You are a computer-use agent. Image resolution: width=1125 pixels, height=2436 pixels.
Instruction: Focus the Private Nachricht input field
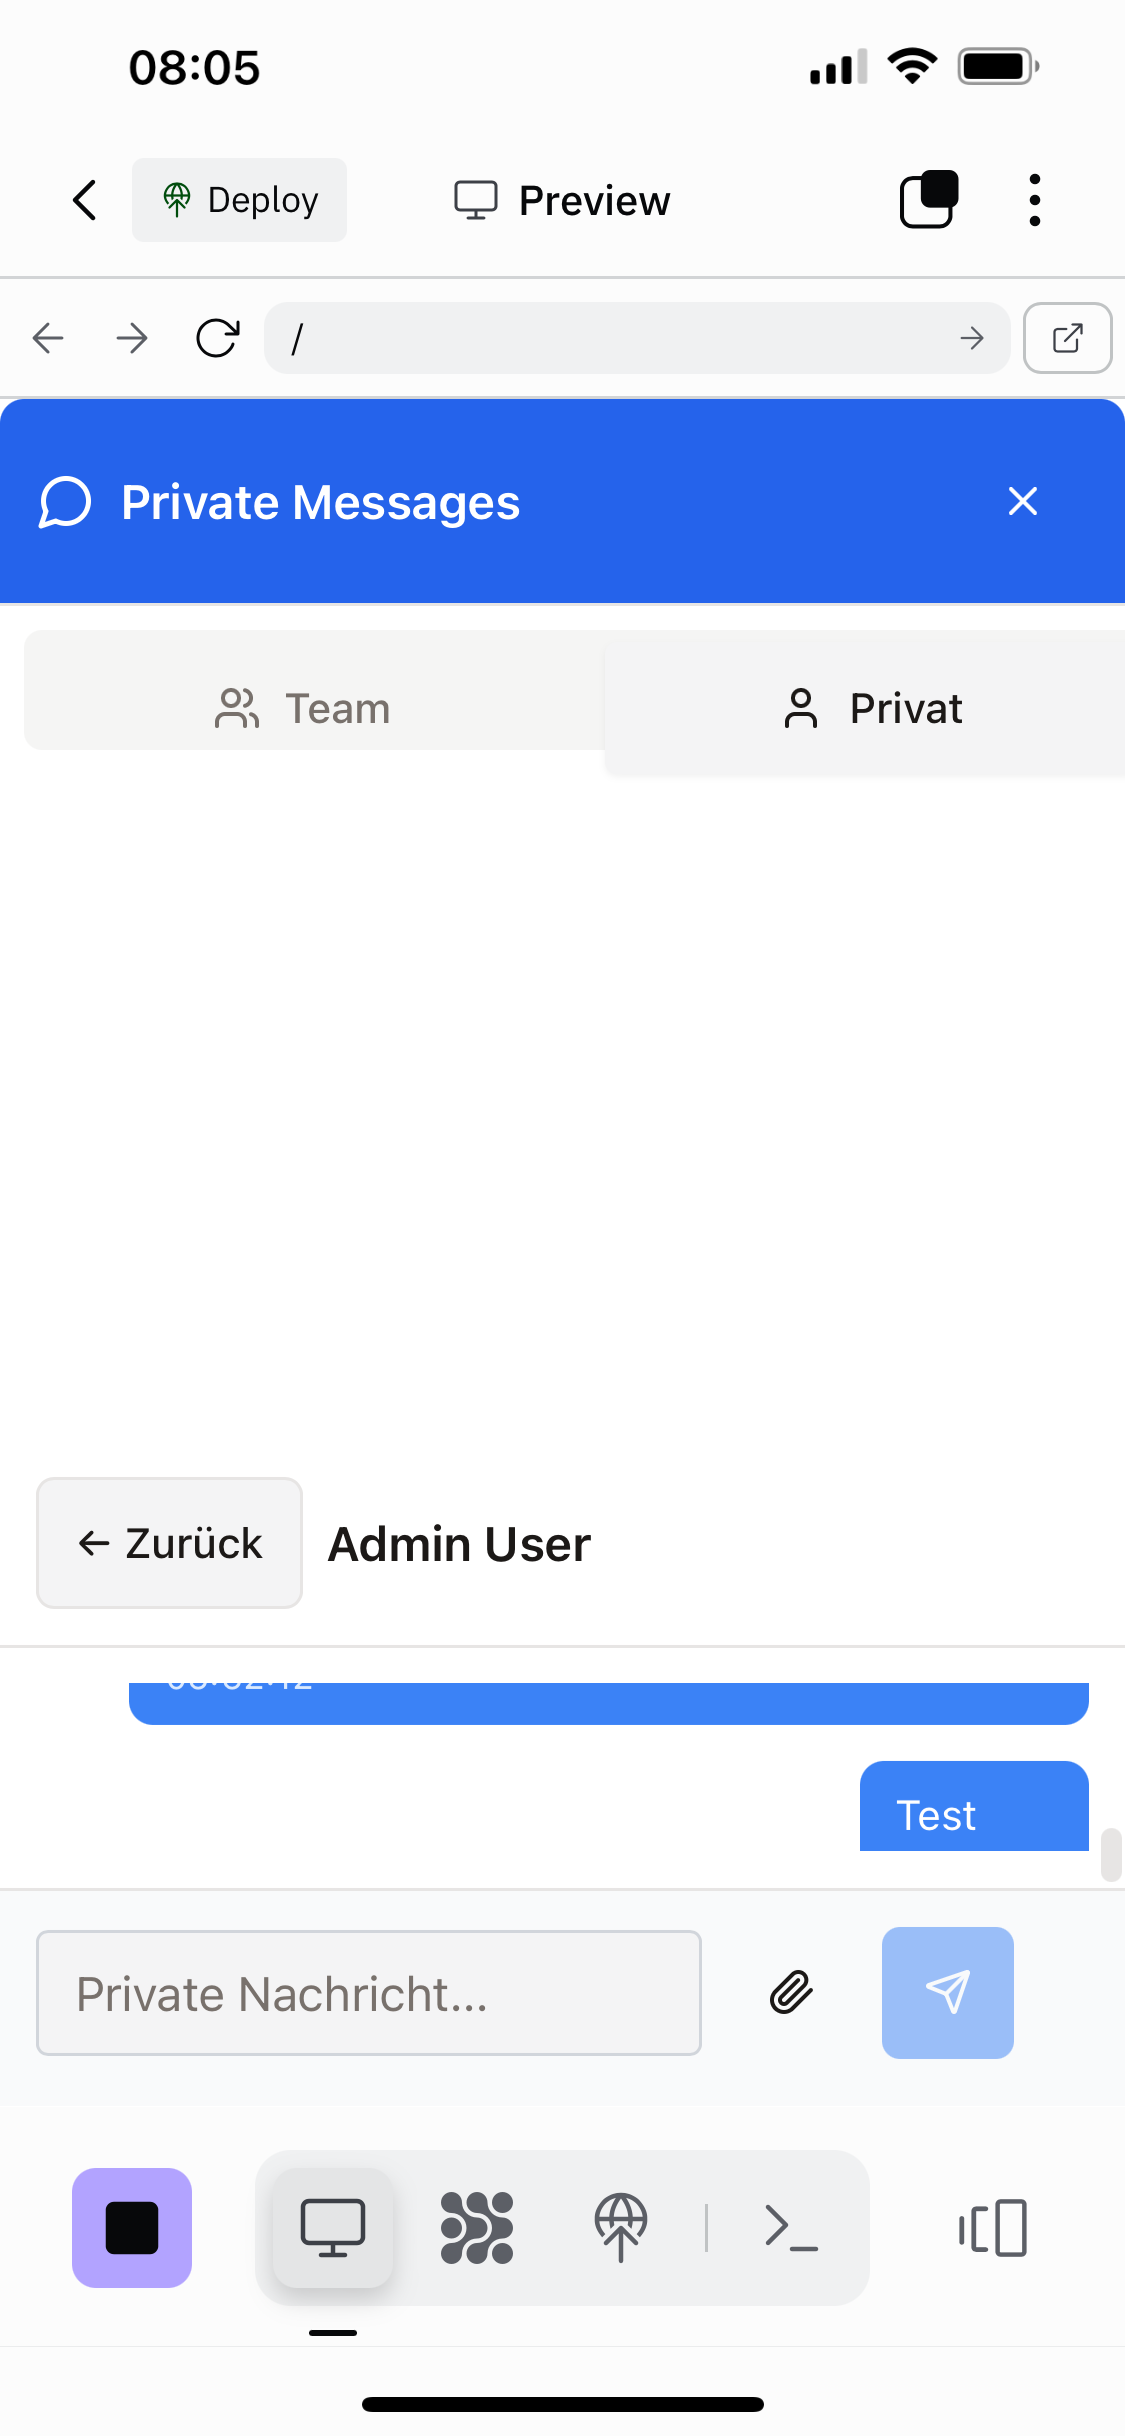pos(369,1993)
